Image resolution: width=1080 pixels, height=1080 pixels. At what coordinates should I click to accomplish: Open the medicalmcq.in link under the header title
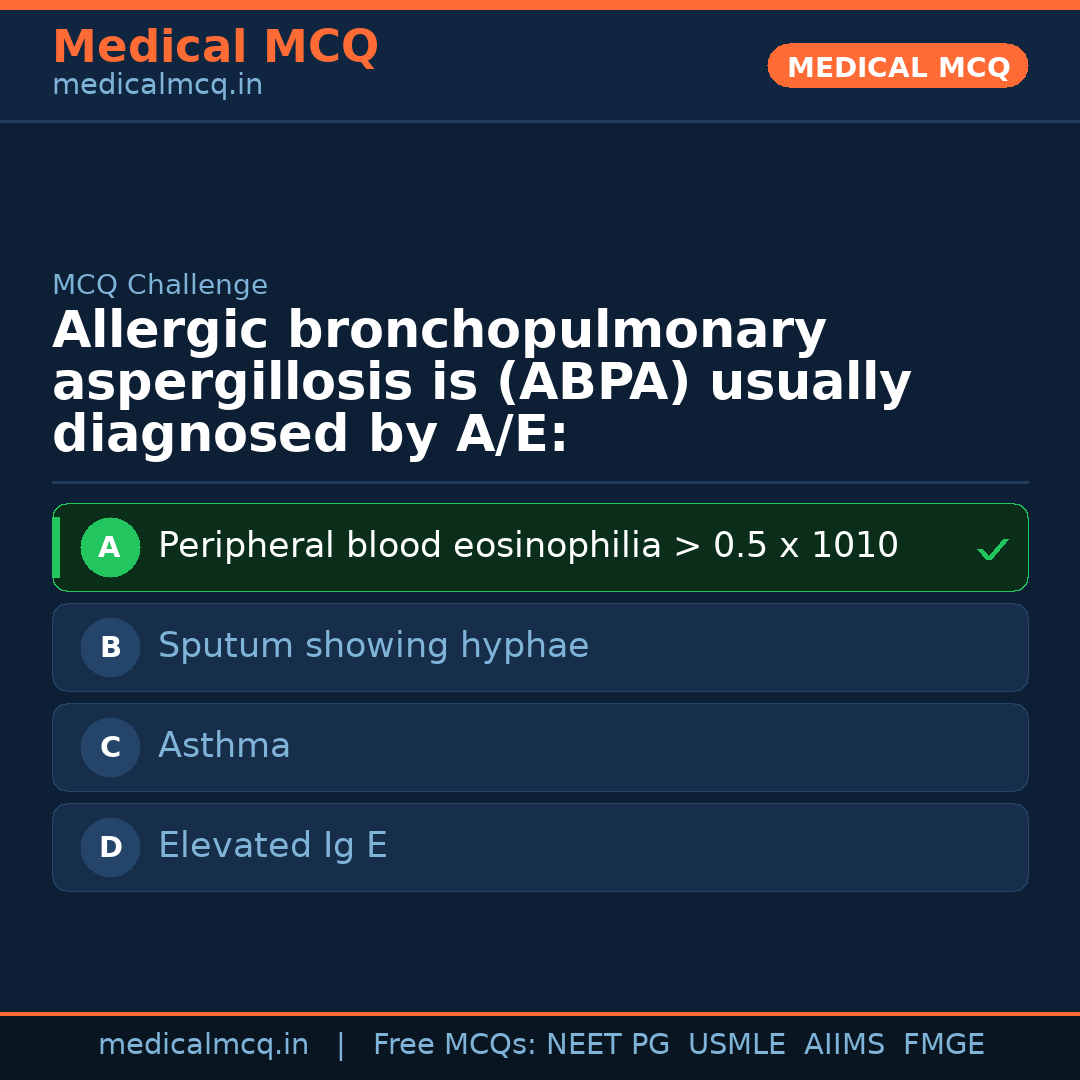pyautogui.click(x=157, y=85)
